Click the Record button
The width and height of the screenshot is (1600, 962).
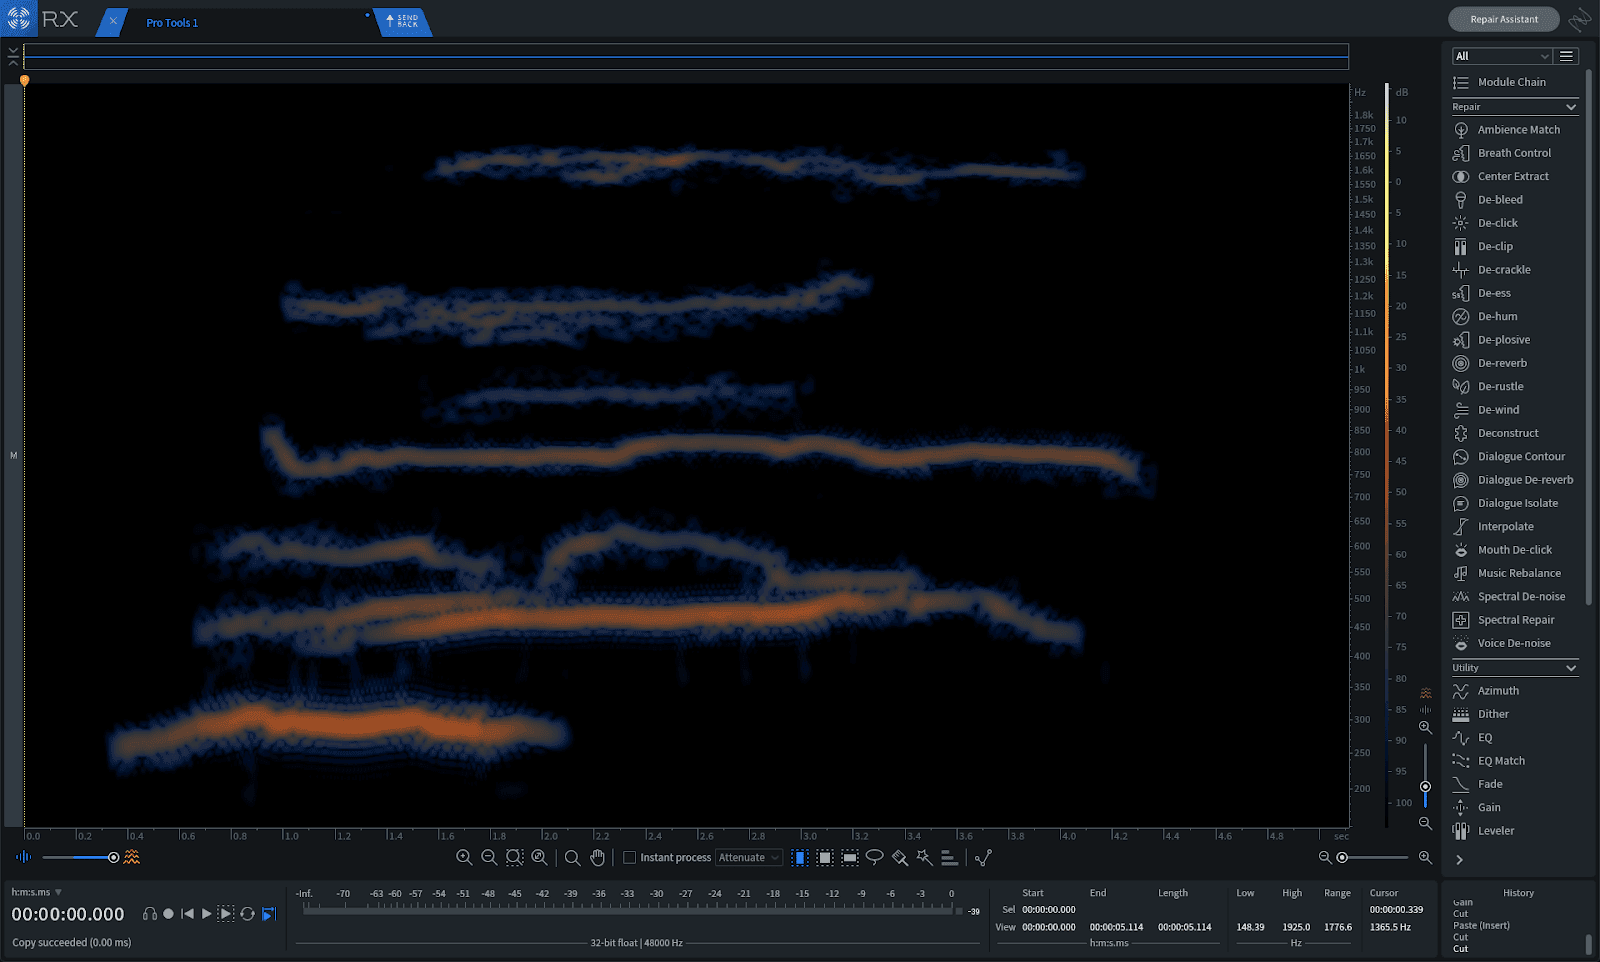pyautogui.click(x=168, y=914)
